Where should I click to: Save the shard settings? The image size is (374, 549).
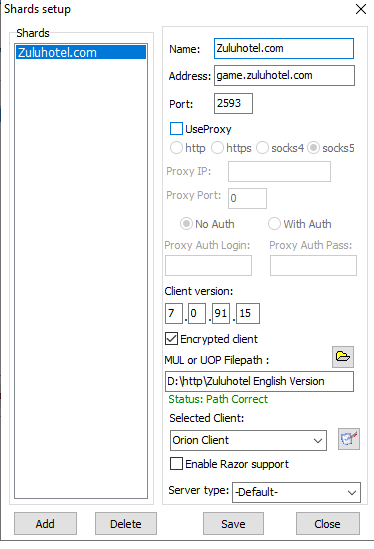tap(233, 524)
